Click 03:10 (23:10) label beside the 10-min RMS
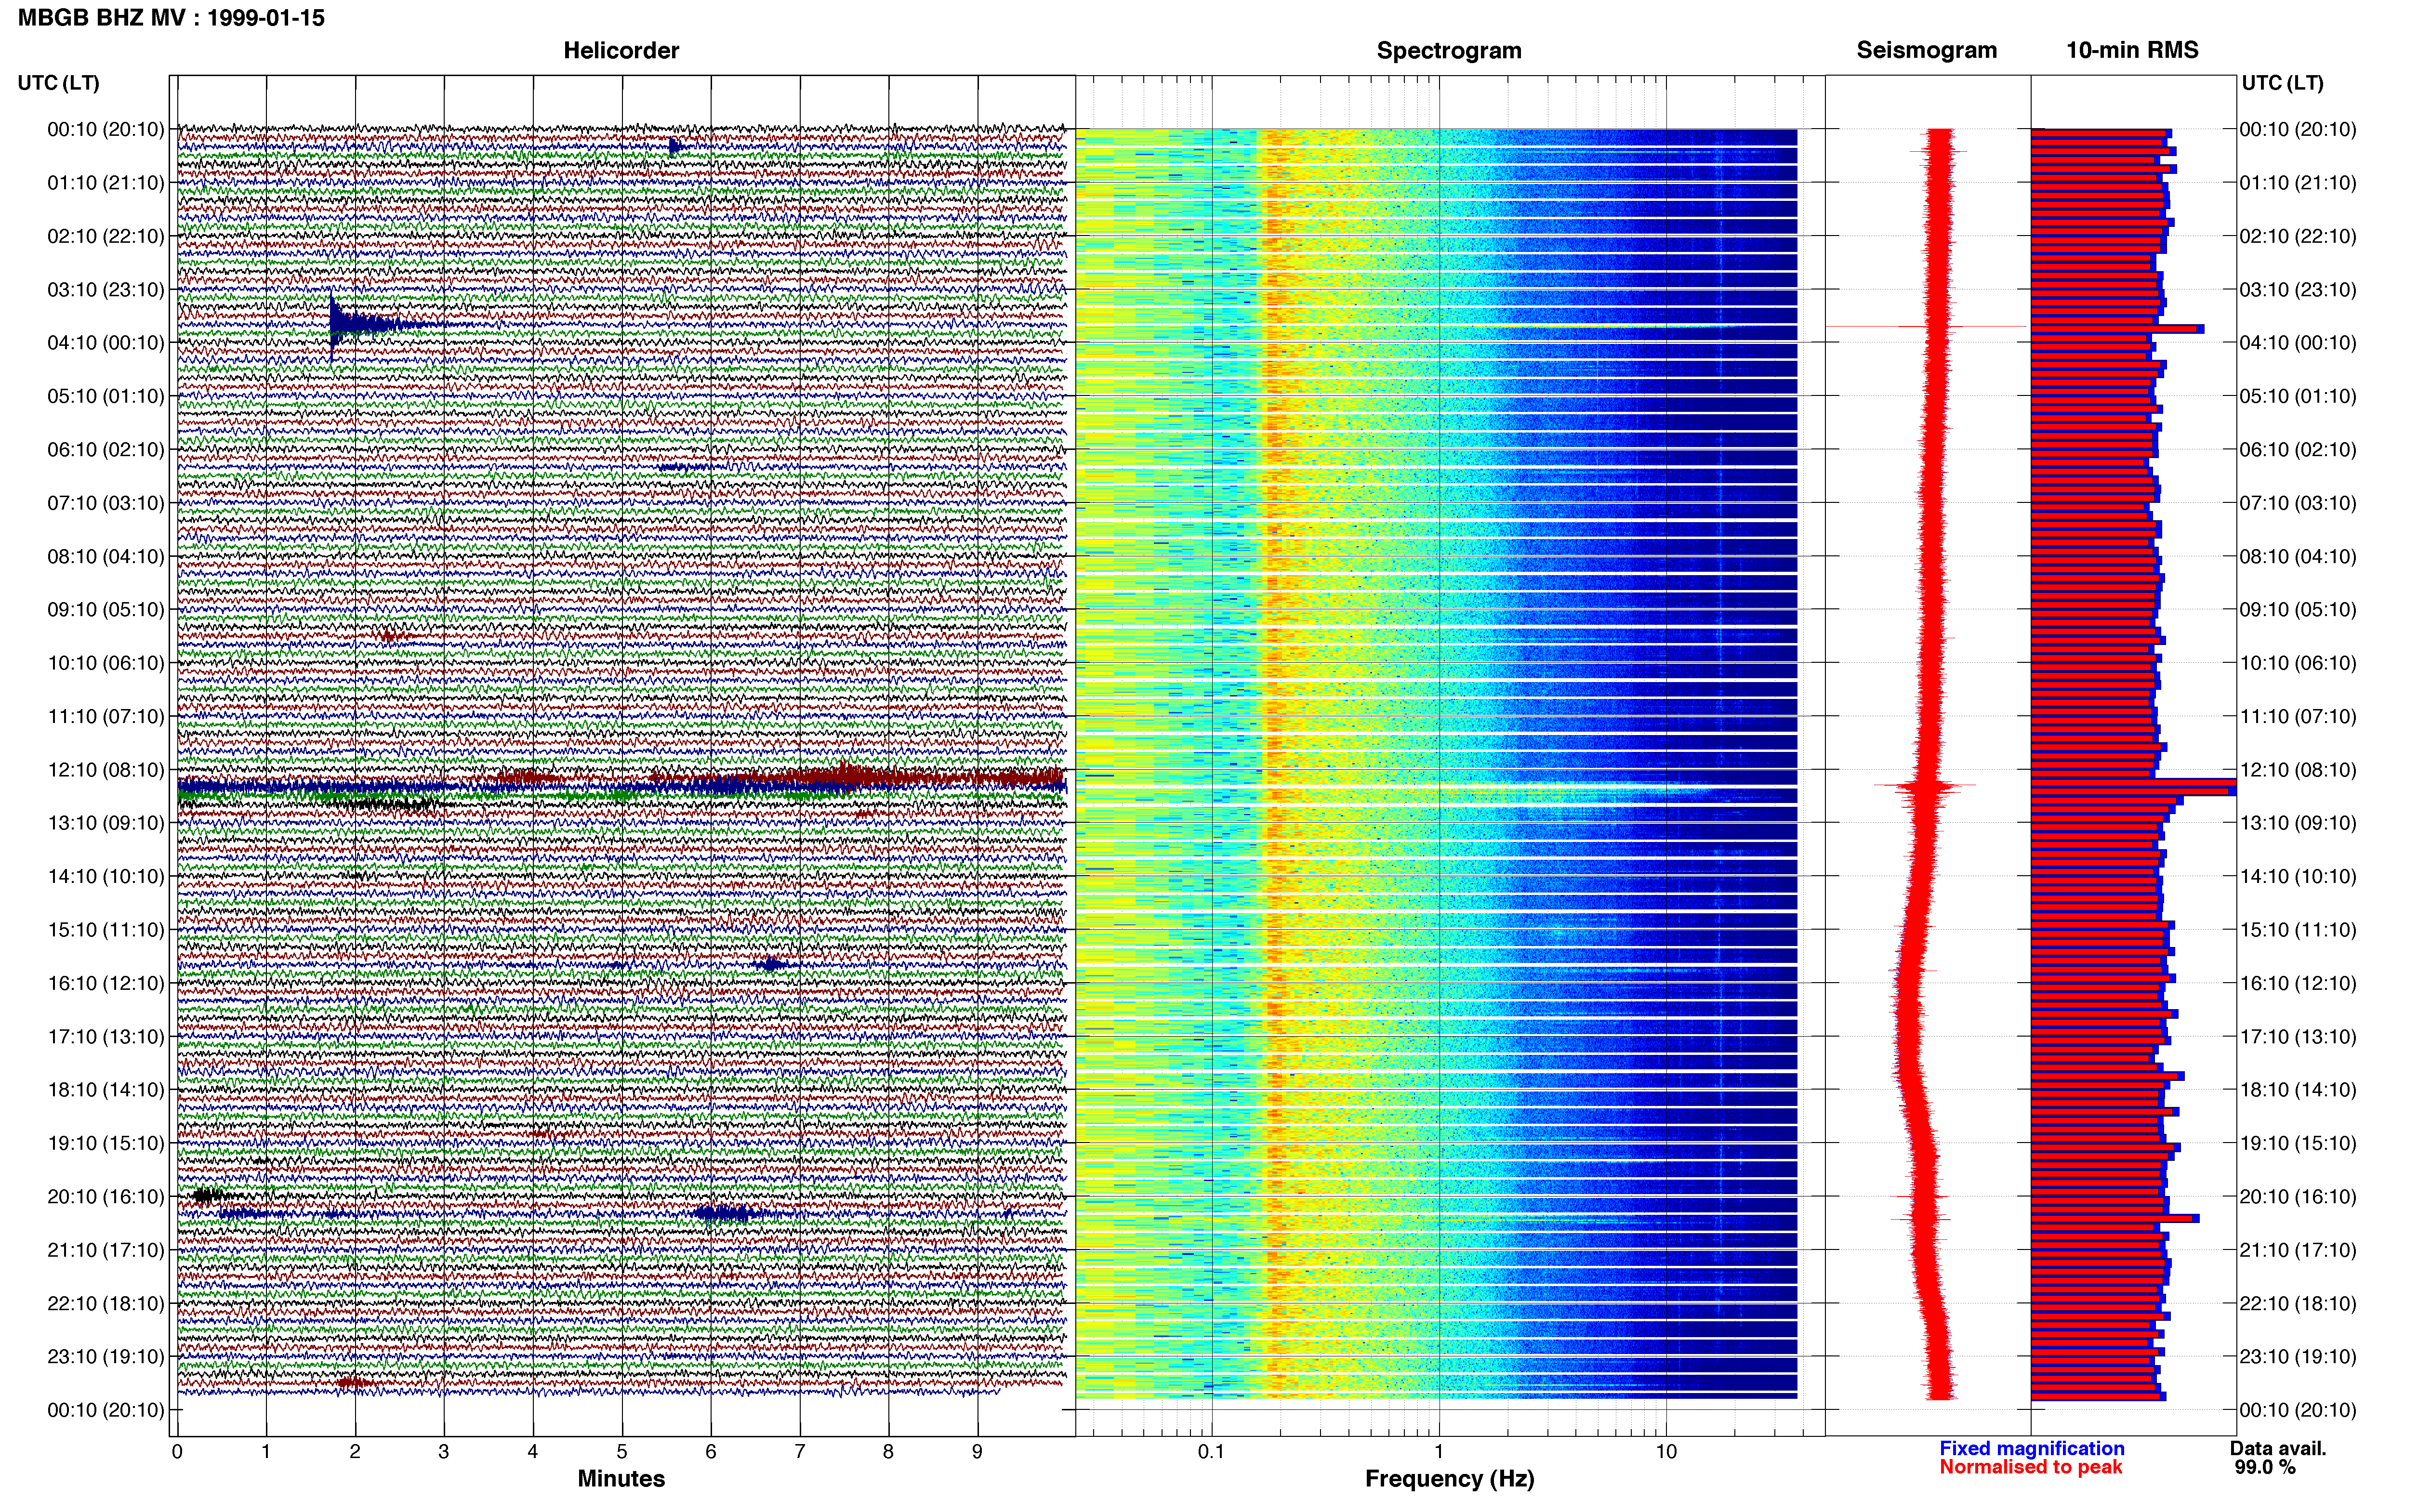The image size is (2418, 1512). 2298,290
